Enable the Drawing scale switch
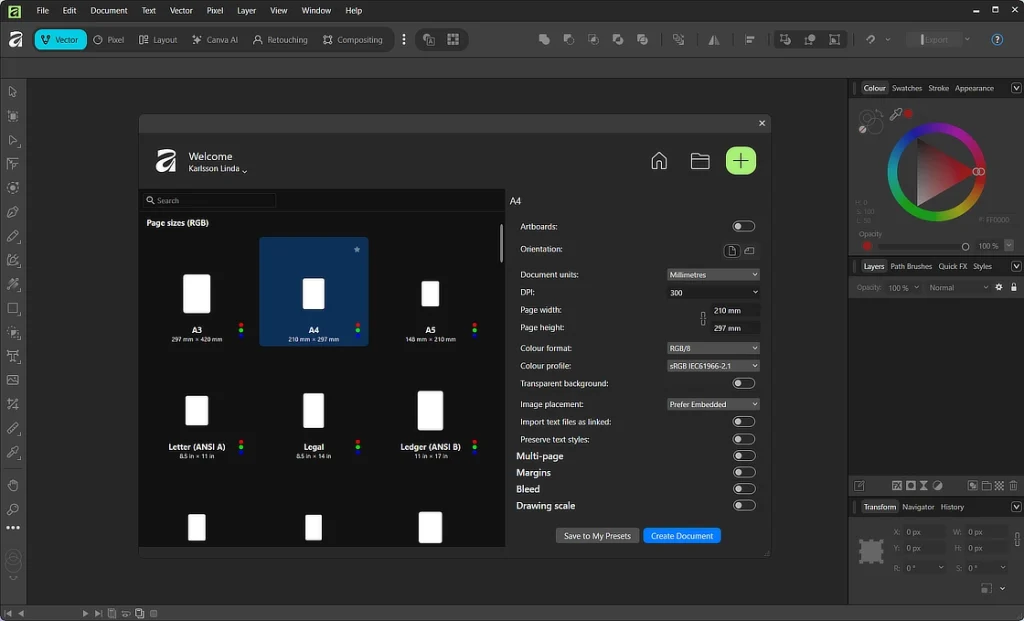The height and width of the screenshot is (621, 1024). (x=743, y=505)
